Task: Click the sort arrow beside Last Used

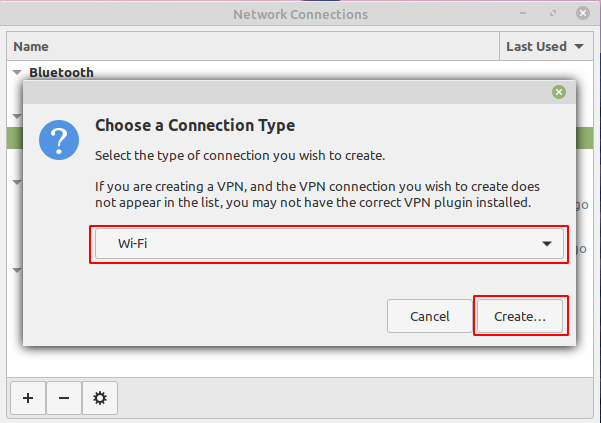Action: 579,46
